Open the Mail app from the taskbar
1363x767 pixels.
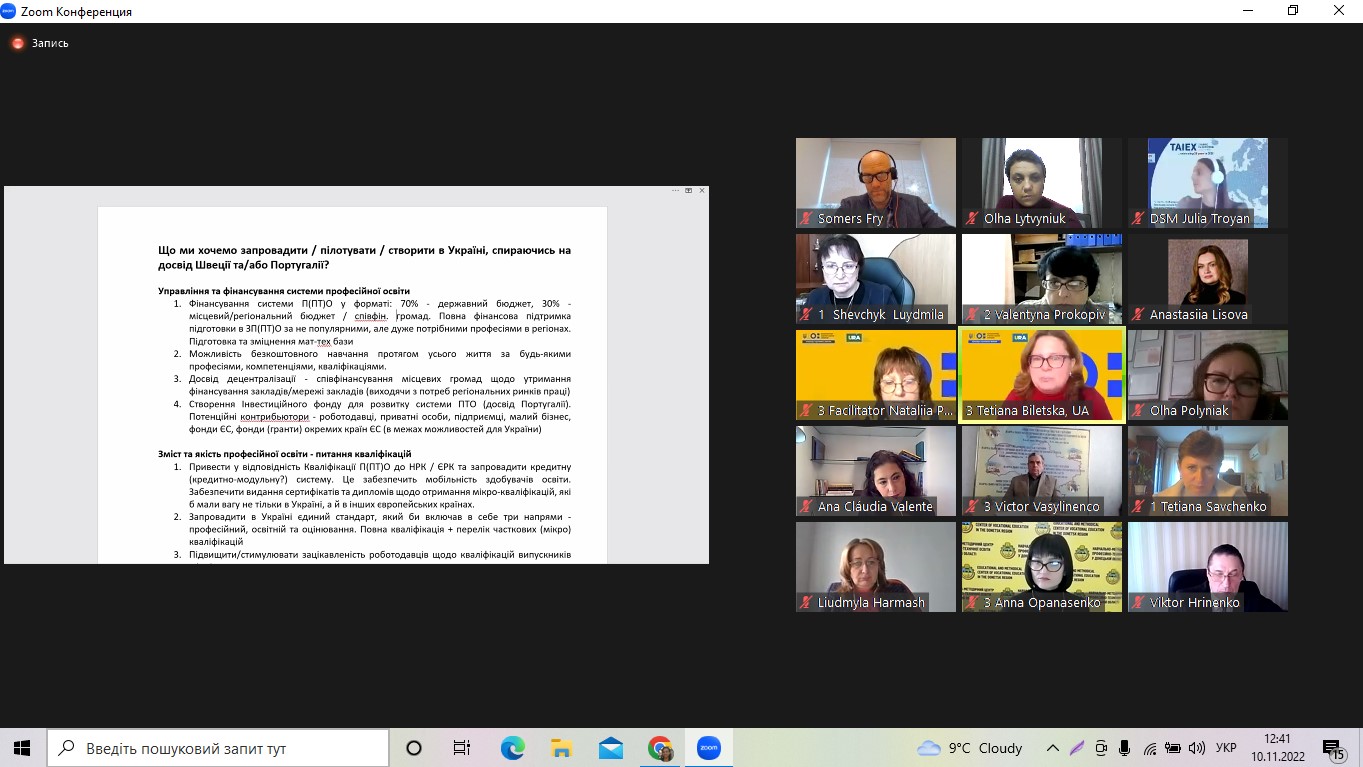pyautogui.click(x=610, y=748)
